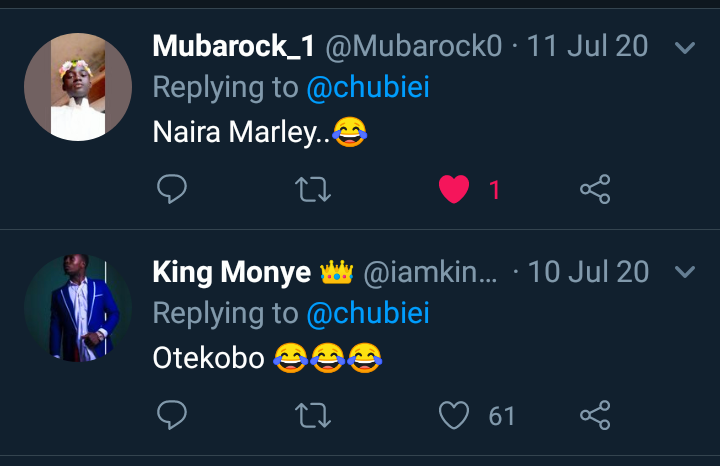
Task: Open options chevron on Mubarock_1's tweet
Action: coord(685,47)
